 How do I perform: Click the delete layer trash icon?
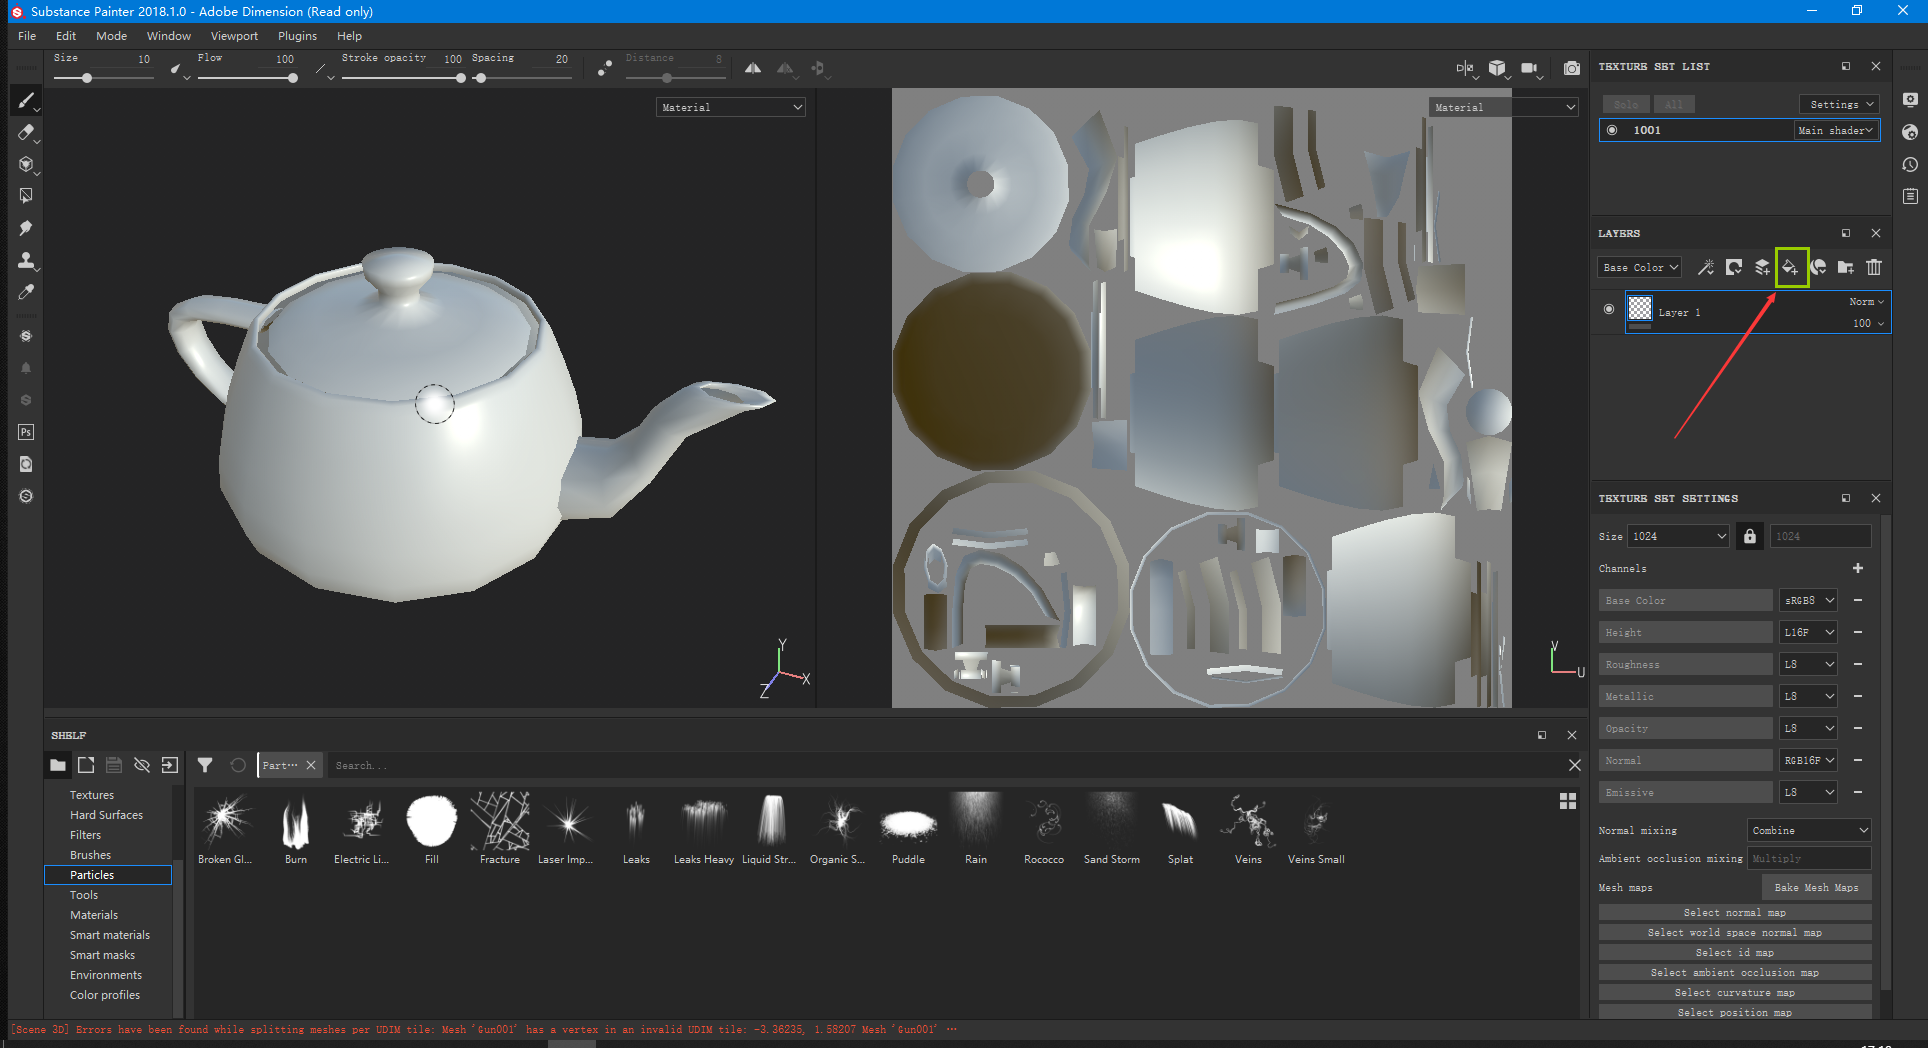coord(1874,267)
